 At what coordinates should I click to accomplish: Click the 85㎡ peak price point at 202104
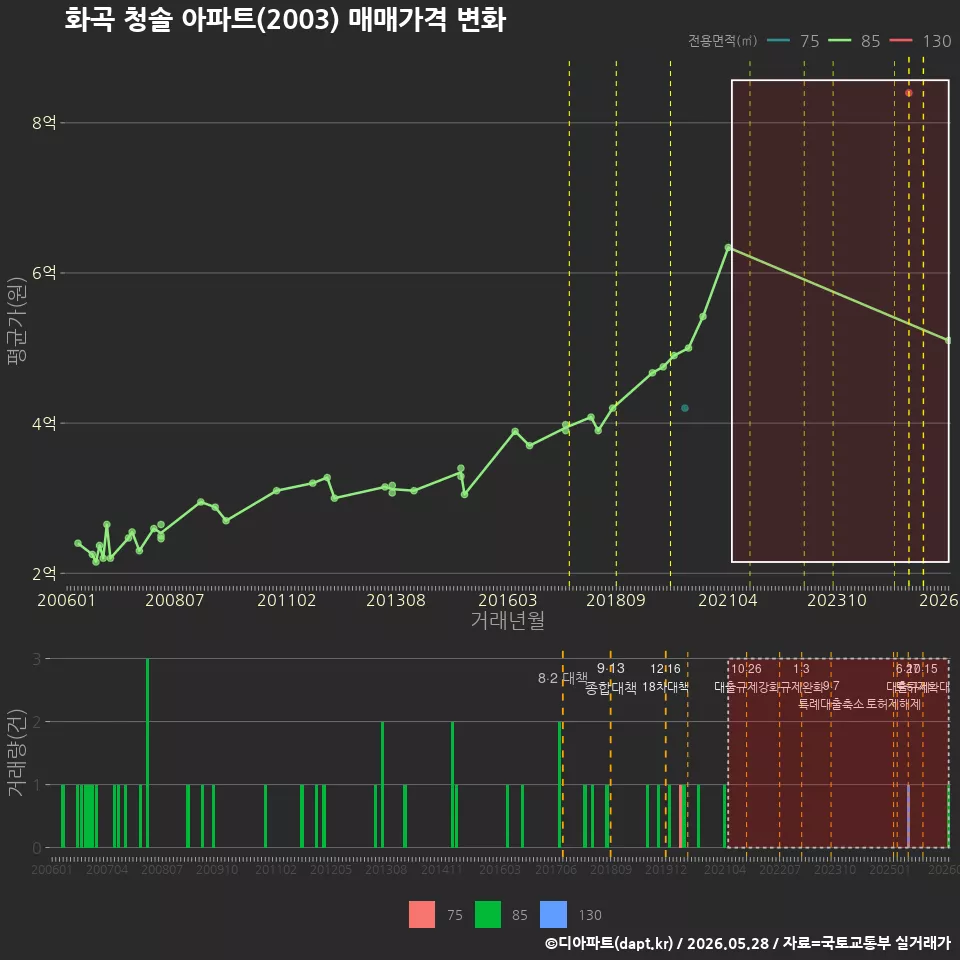point(728,247)
